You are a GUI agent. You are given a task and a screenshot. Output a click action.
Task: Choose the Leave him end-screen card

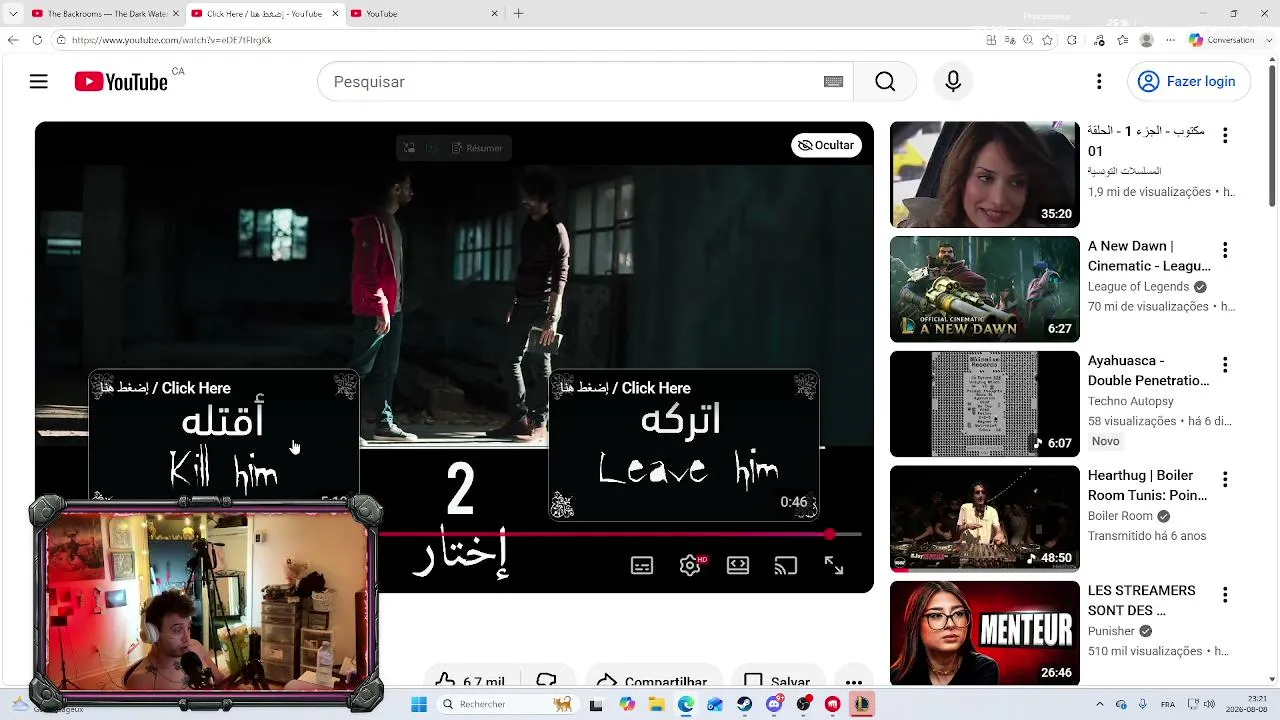point(684,446)
